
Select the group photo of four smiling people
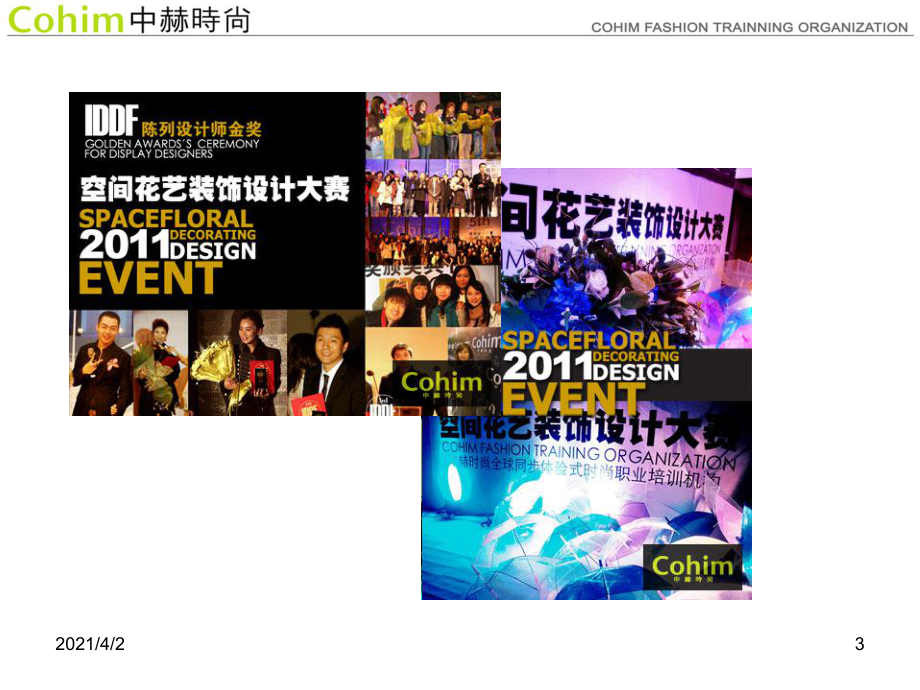tap(433, 296)
